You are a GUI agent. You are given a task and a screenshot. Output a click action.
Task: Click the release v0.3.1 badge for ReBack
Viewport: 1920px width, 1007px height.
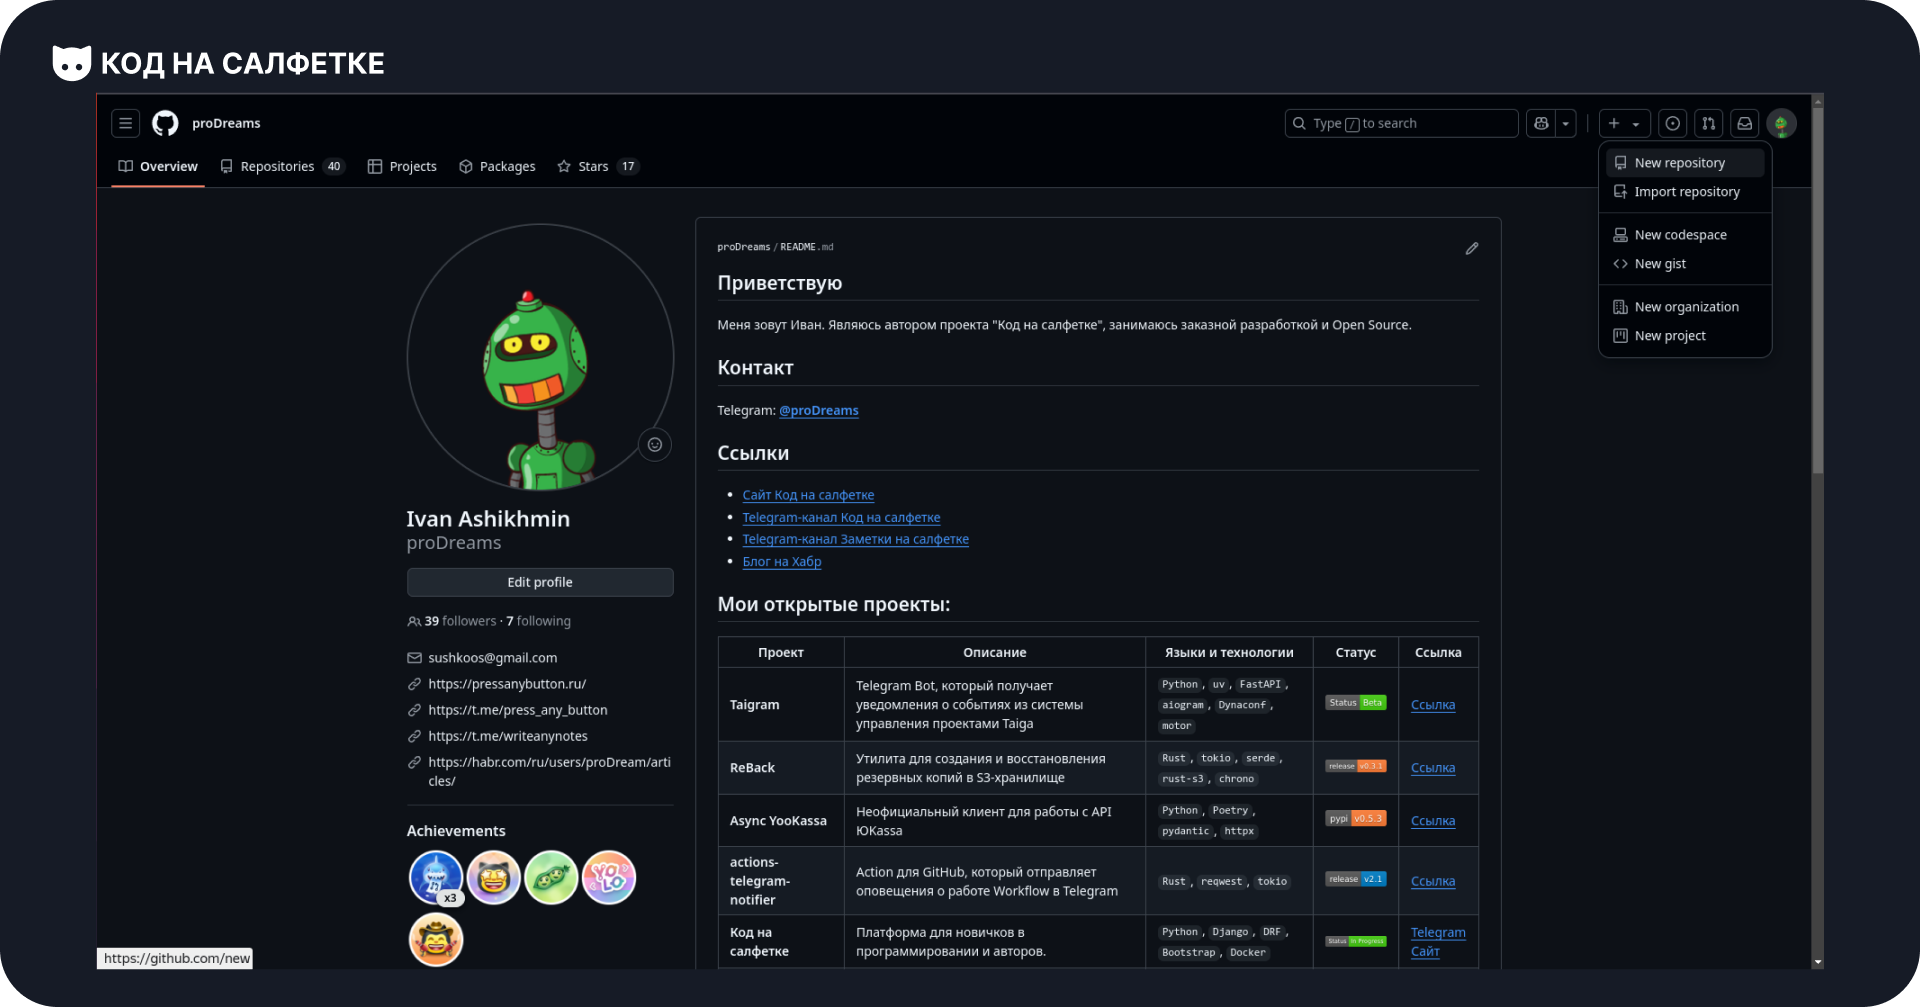click(x=1356, y=766)
